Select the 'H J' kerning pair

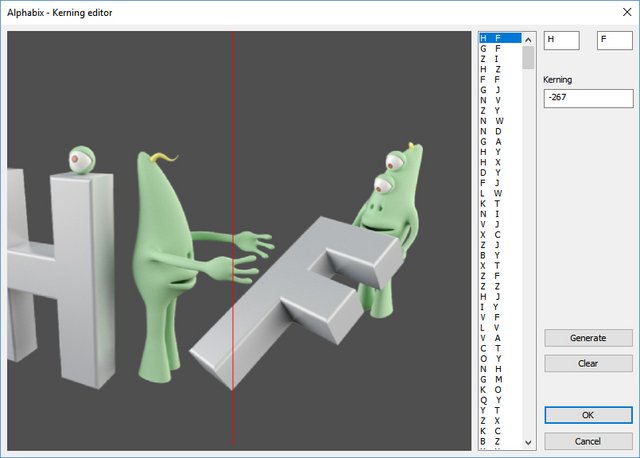tap(500, 297)
